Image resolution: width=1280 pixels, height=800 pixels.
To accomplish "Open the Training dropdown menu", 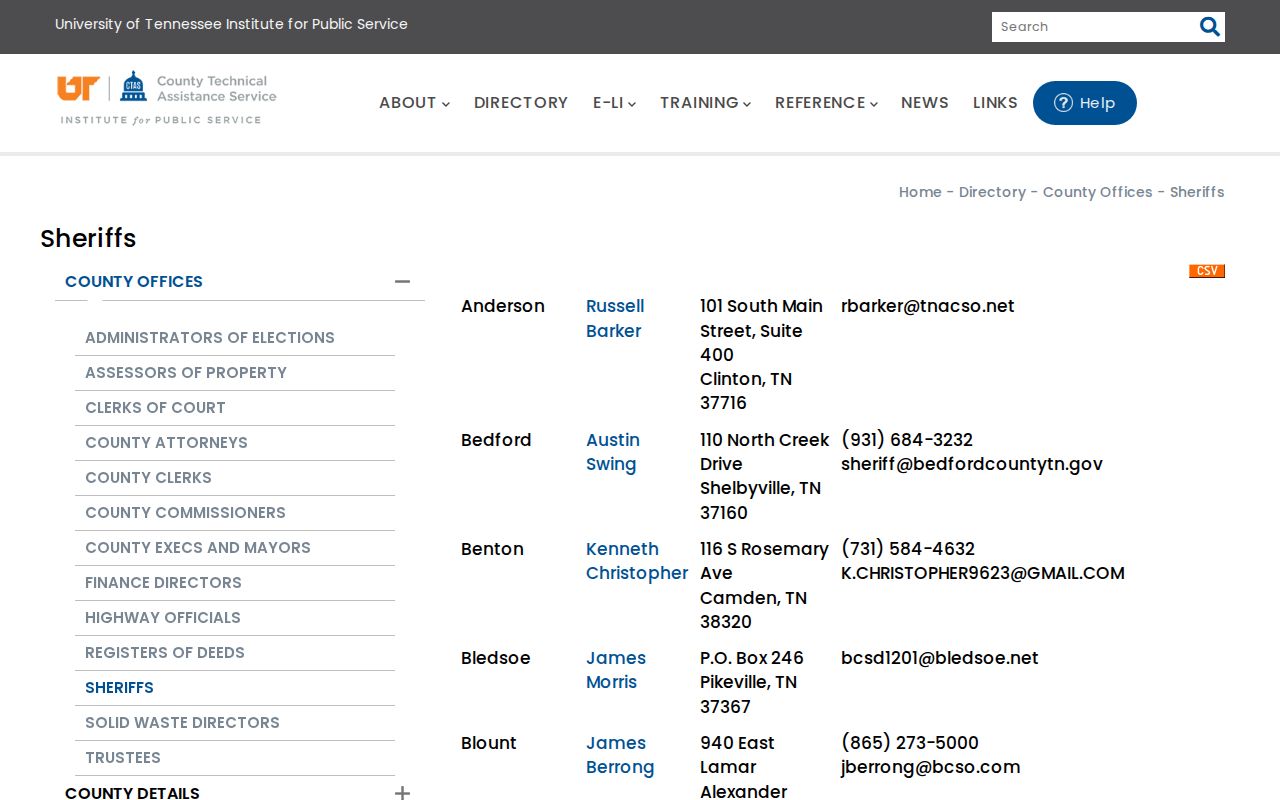I will 705,103.
